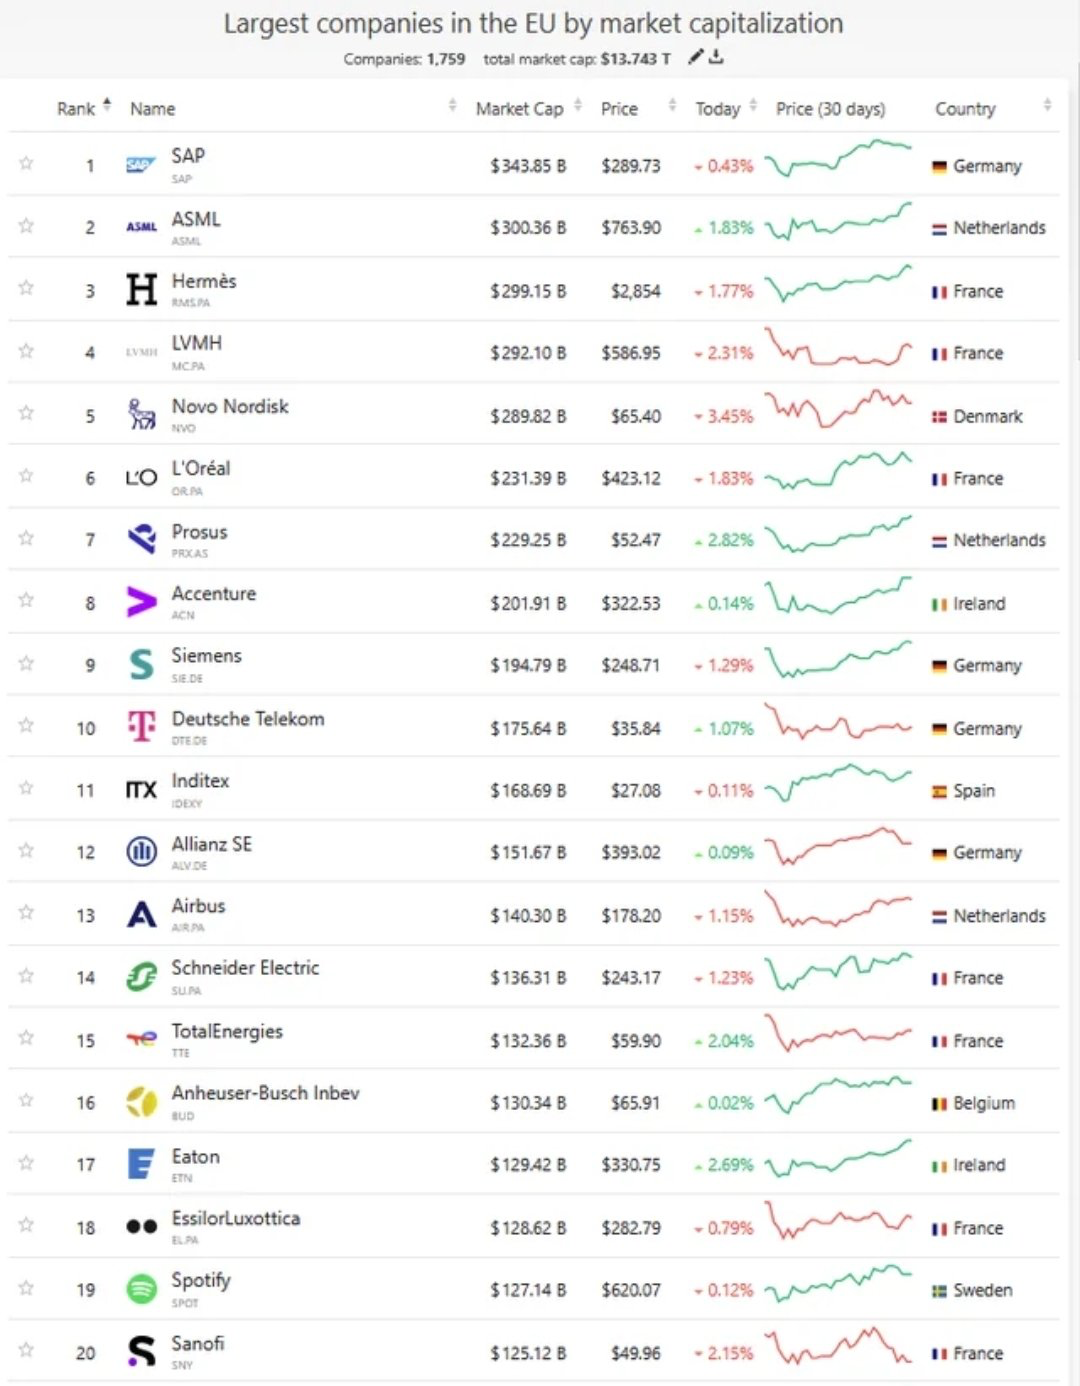Click the Eaton E logo
Viewport: 1080px width, 1386px height.
(x=141, y=1164)
